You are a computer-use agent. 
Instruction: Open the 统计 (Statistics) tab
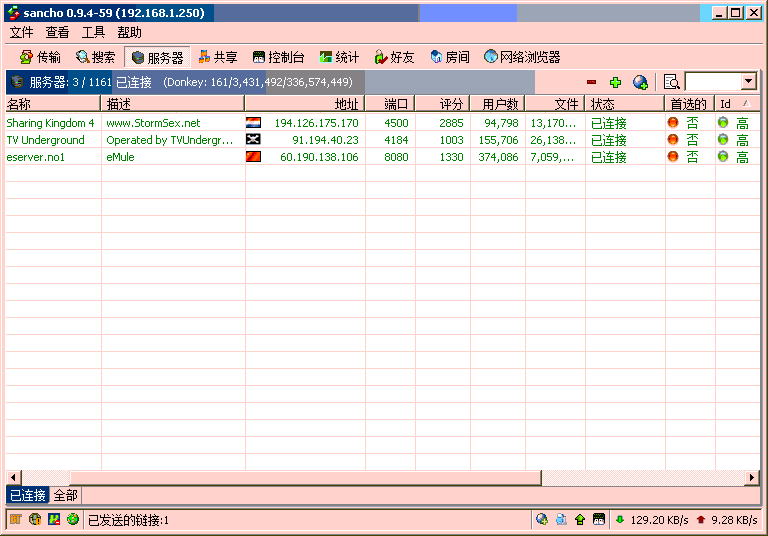pyautogui.click(x=339, y=57)
